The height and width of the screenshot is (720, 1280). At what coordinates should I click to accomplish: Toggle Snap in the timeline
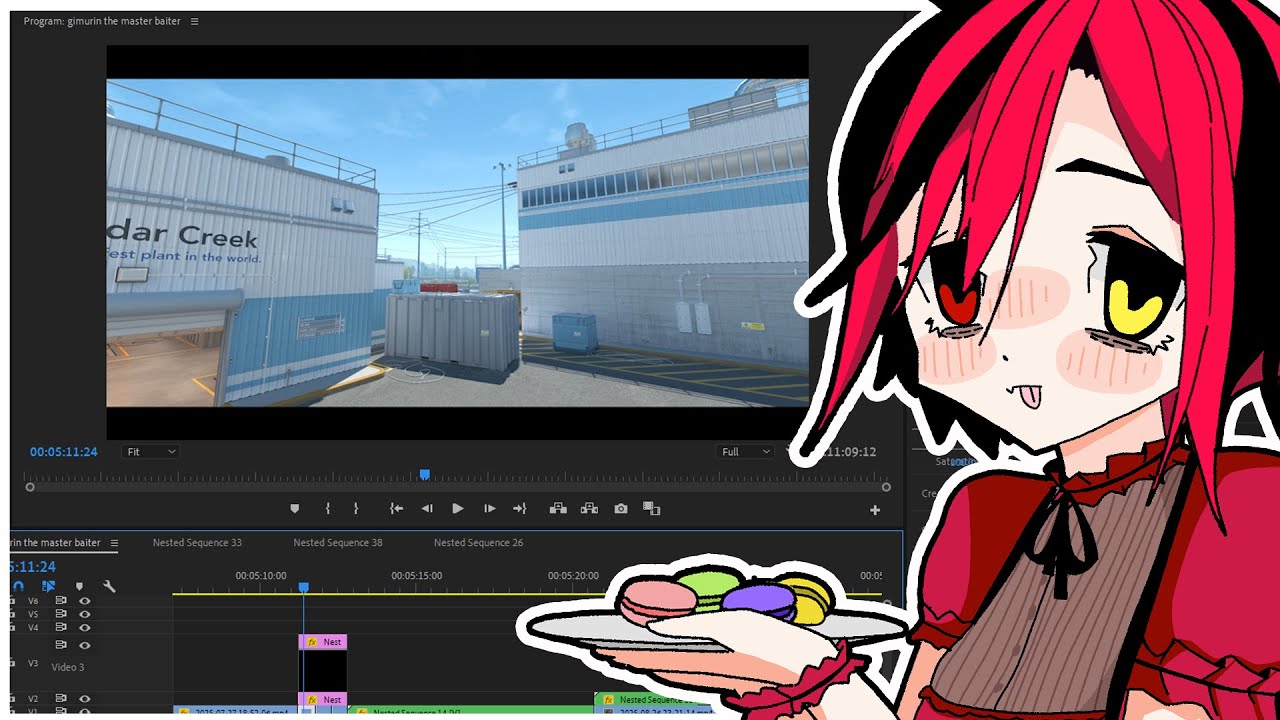[x=18, y=586]
